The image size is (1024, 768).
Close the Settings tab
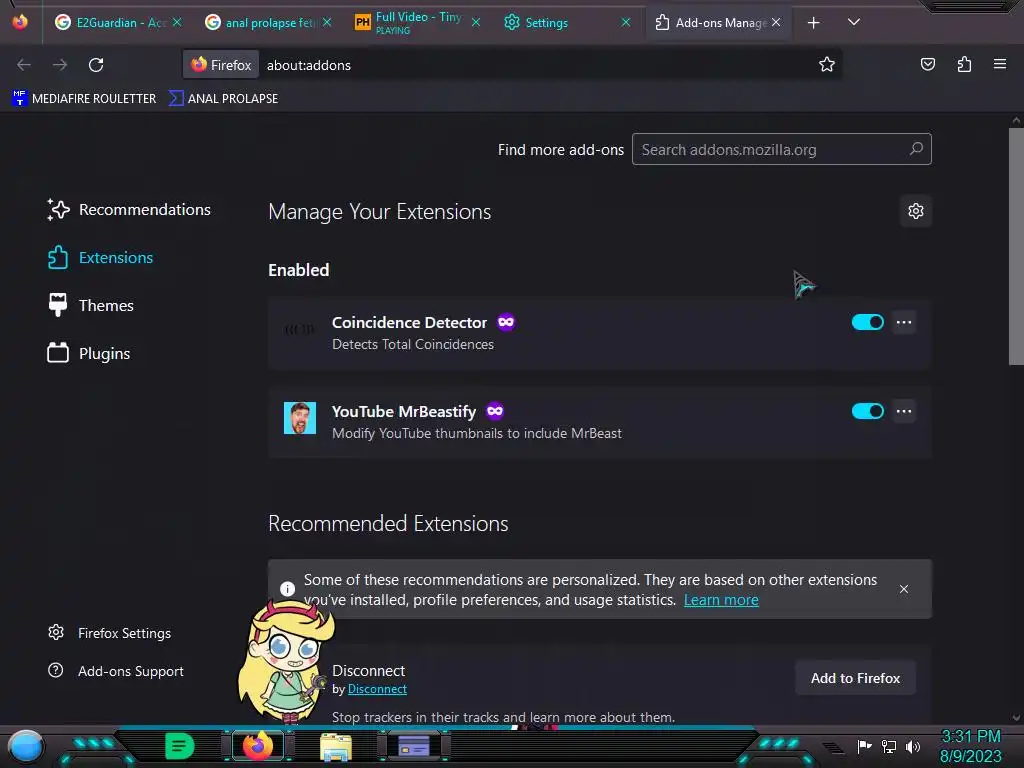(x=626, y=22)
